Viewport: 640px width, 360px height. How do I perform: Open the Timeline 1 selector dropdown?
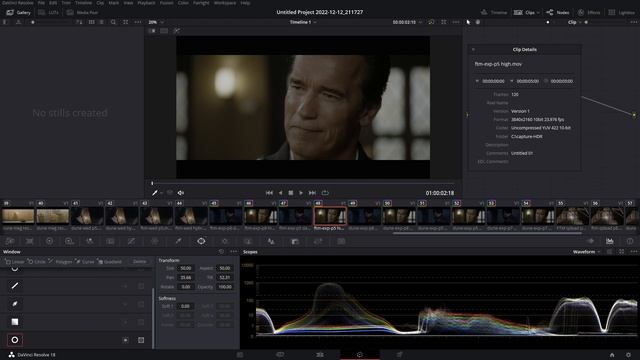[303, 22]
